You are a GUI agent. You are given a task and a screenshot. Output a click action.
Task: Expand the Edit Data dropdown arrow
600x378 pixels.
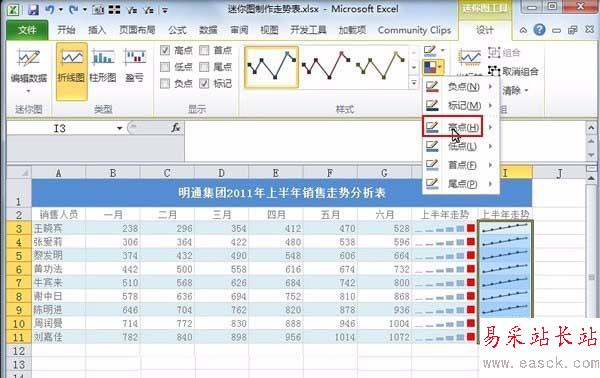point(28,92)
